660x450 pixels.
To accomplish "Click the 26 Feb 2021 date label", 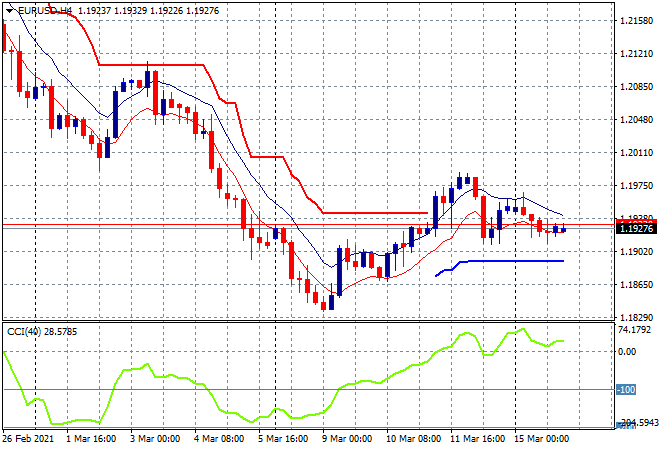I will pyautogui.click(x=28, y=439).
